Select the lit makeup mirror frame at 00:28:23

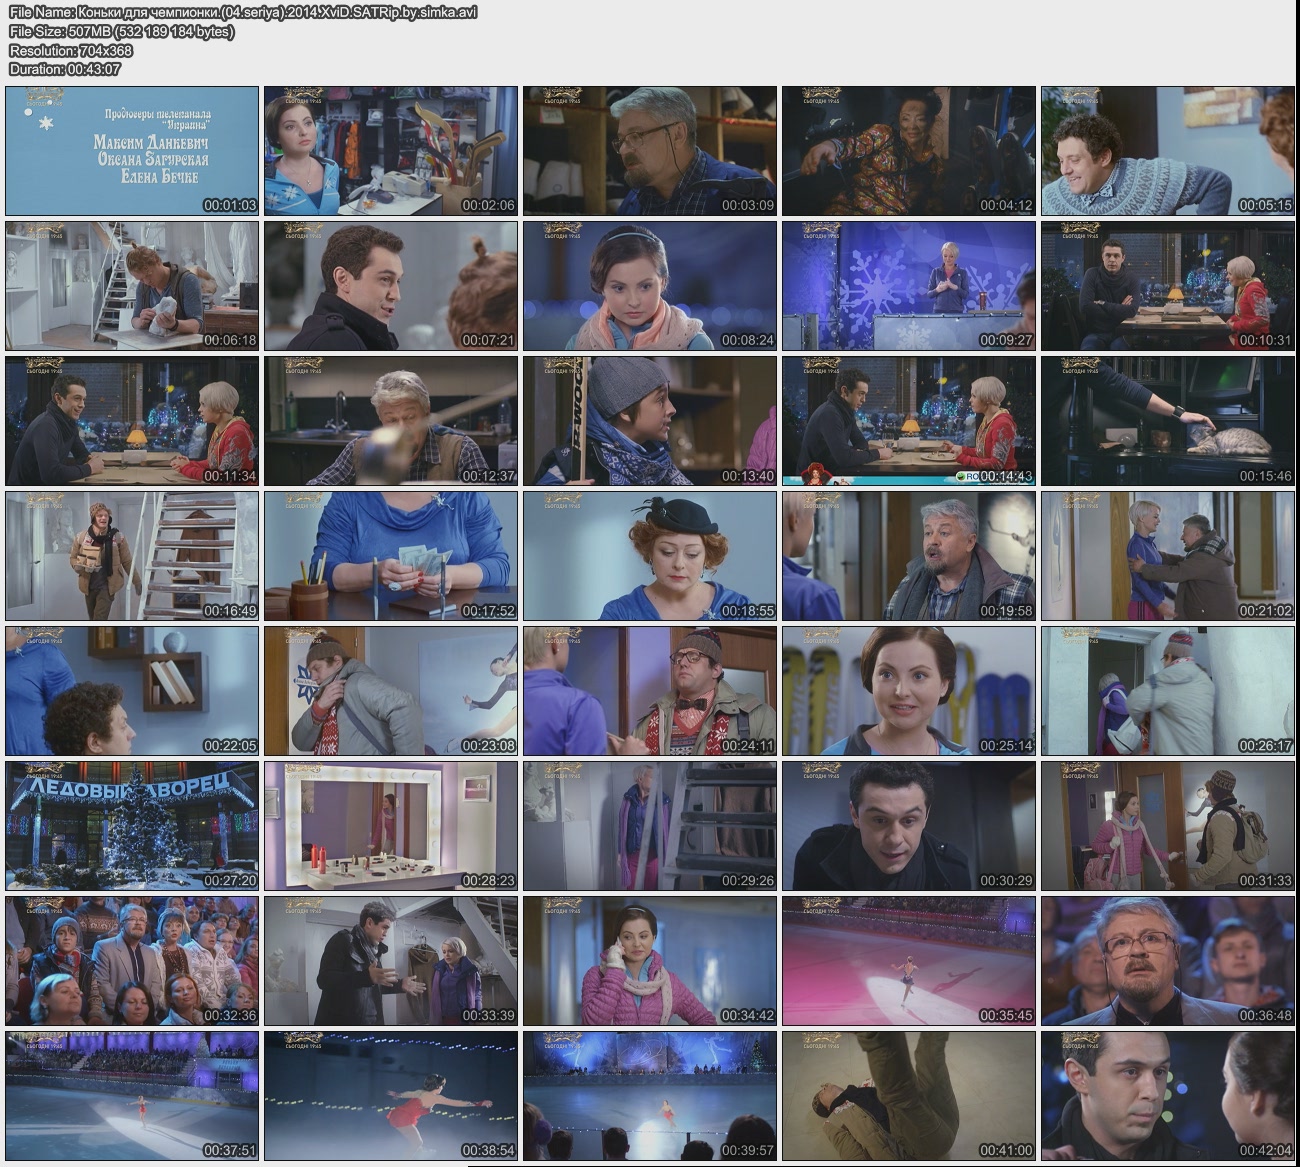pyautogui.click(x=390, y=826)
